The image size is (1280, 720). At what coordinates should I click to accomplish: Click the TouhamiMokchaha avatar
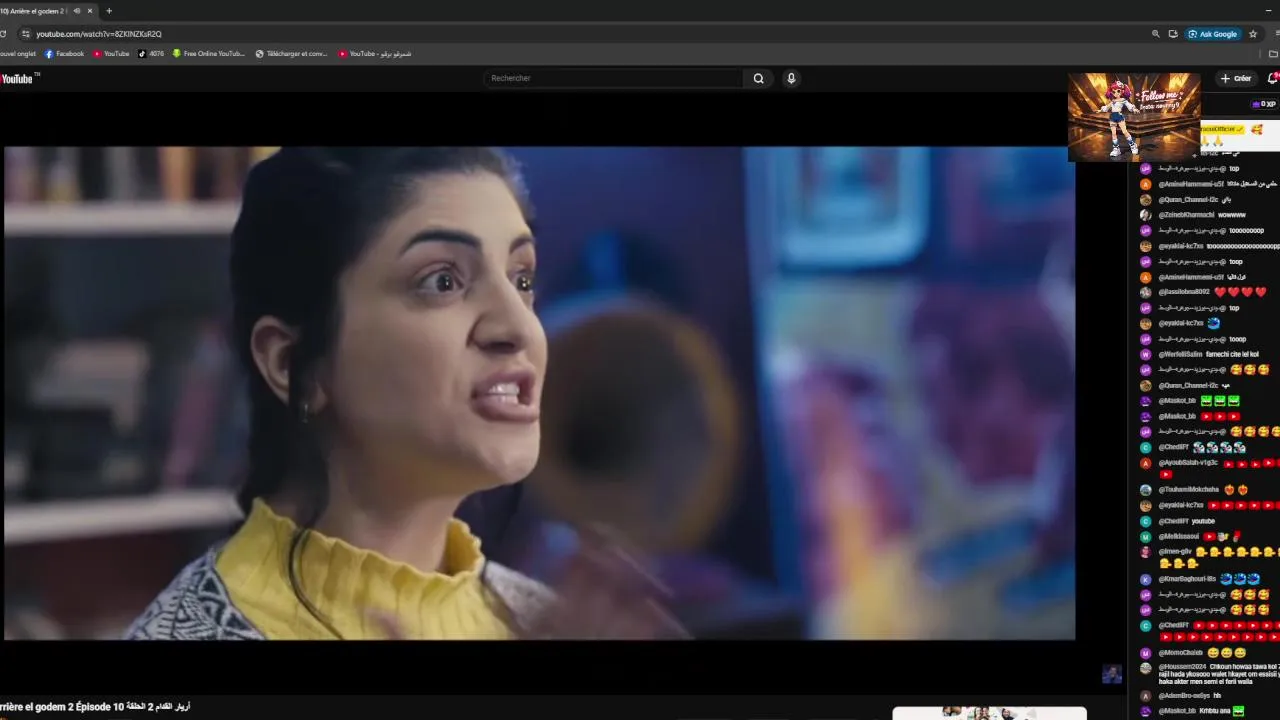pyautogui.click(x=1146, y=490)
